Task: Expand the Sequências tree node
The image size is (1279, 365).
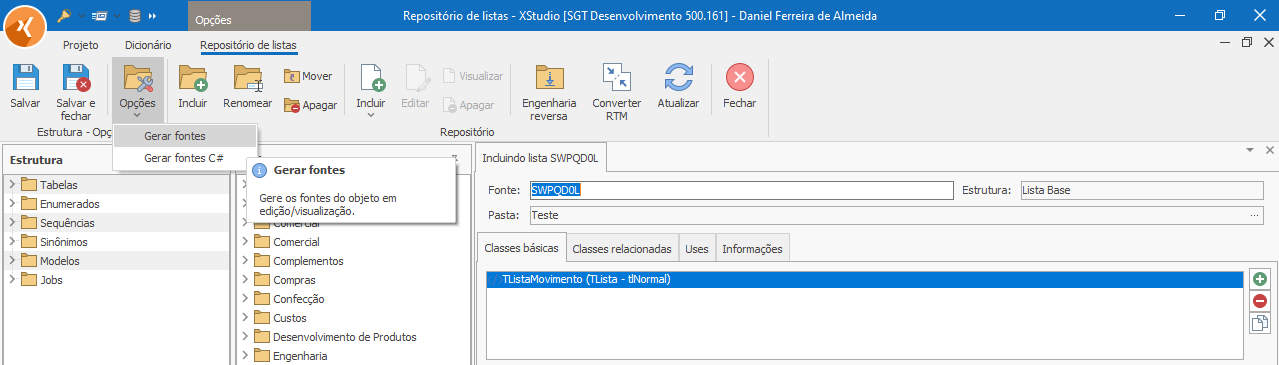Action: coord(12,223)
